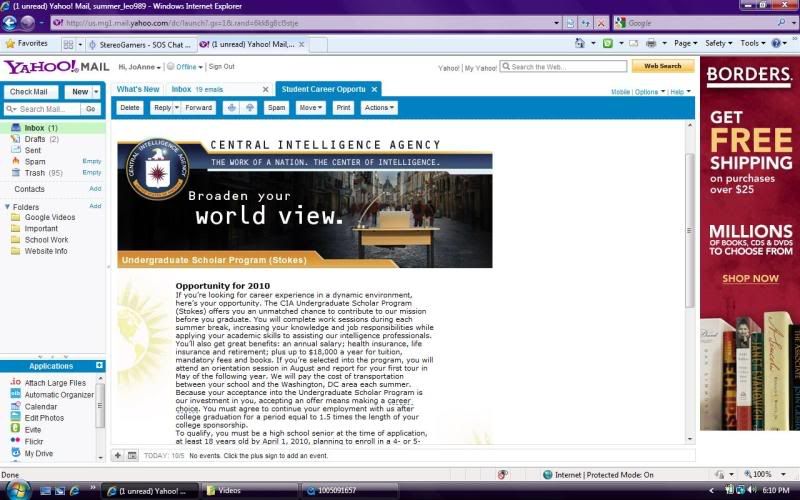Open the Move dropdown
Viewport: 800px width, 500px height.
click(x=311, y=108)
